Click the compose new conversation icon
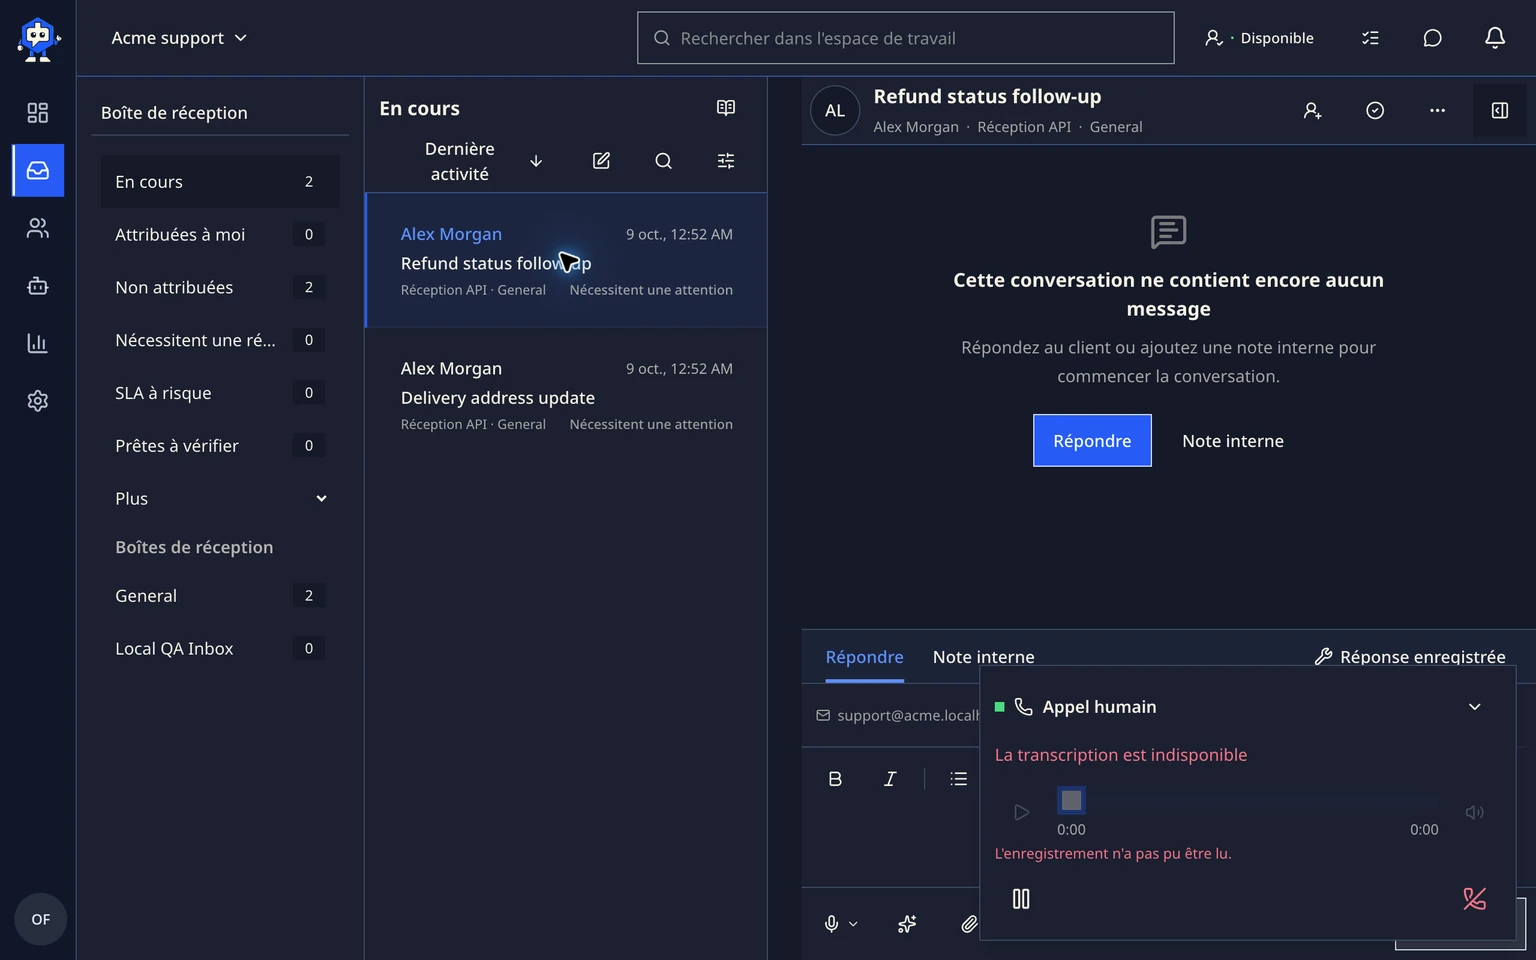 tap(601, 161)
